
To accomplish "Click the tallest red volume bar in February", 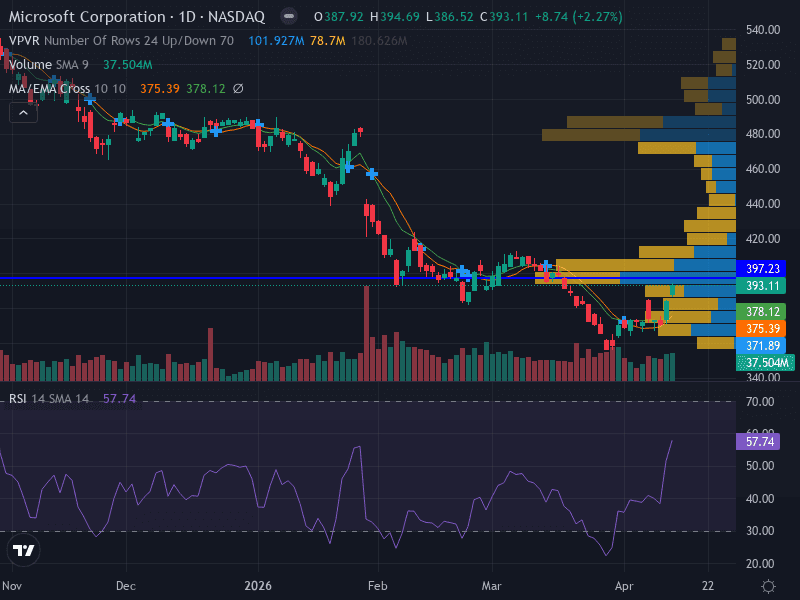I will 366,334.
